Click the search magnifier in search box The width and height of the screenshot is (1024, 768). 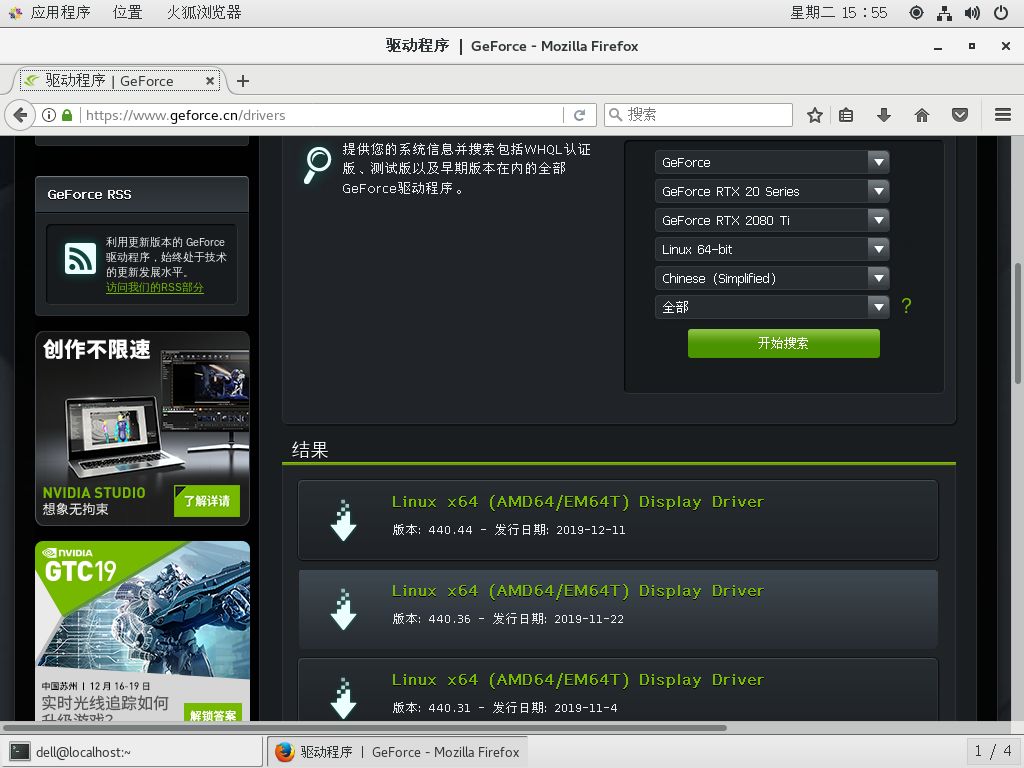pos(615,115)
